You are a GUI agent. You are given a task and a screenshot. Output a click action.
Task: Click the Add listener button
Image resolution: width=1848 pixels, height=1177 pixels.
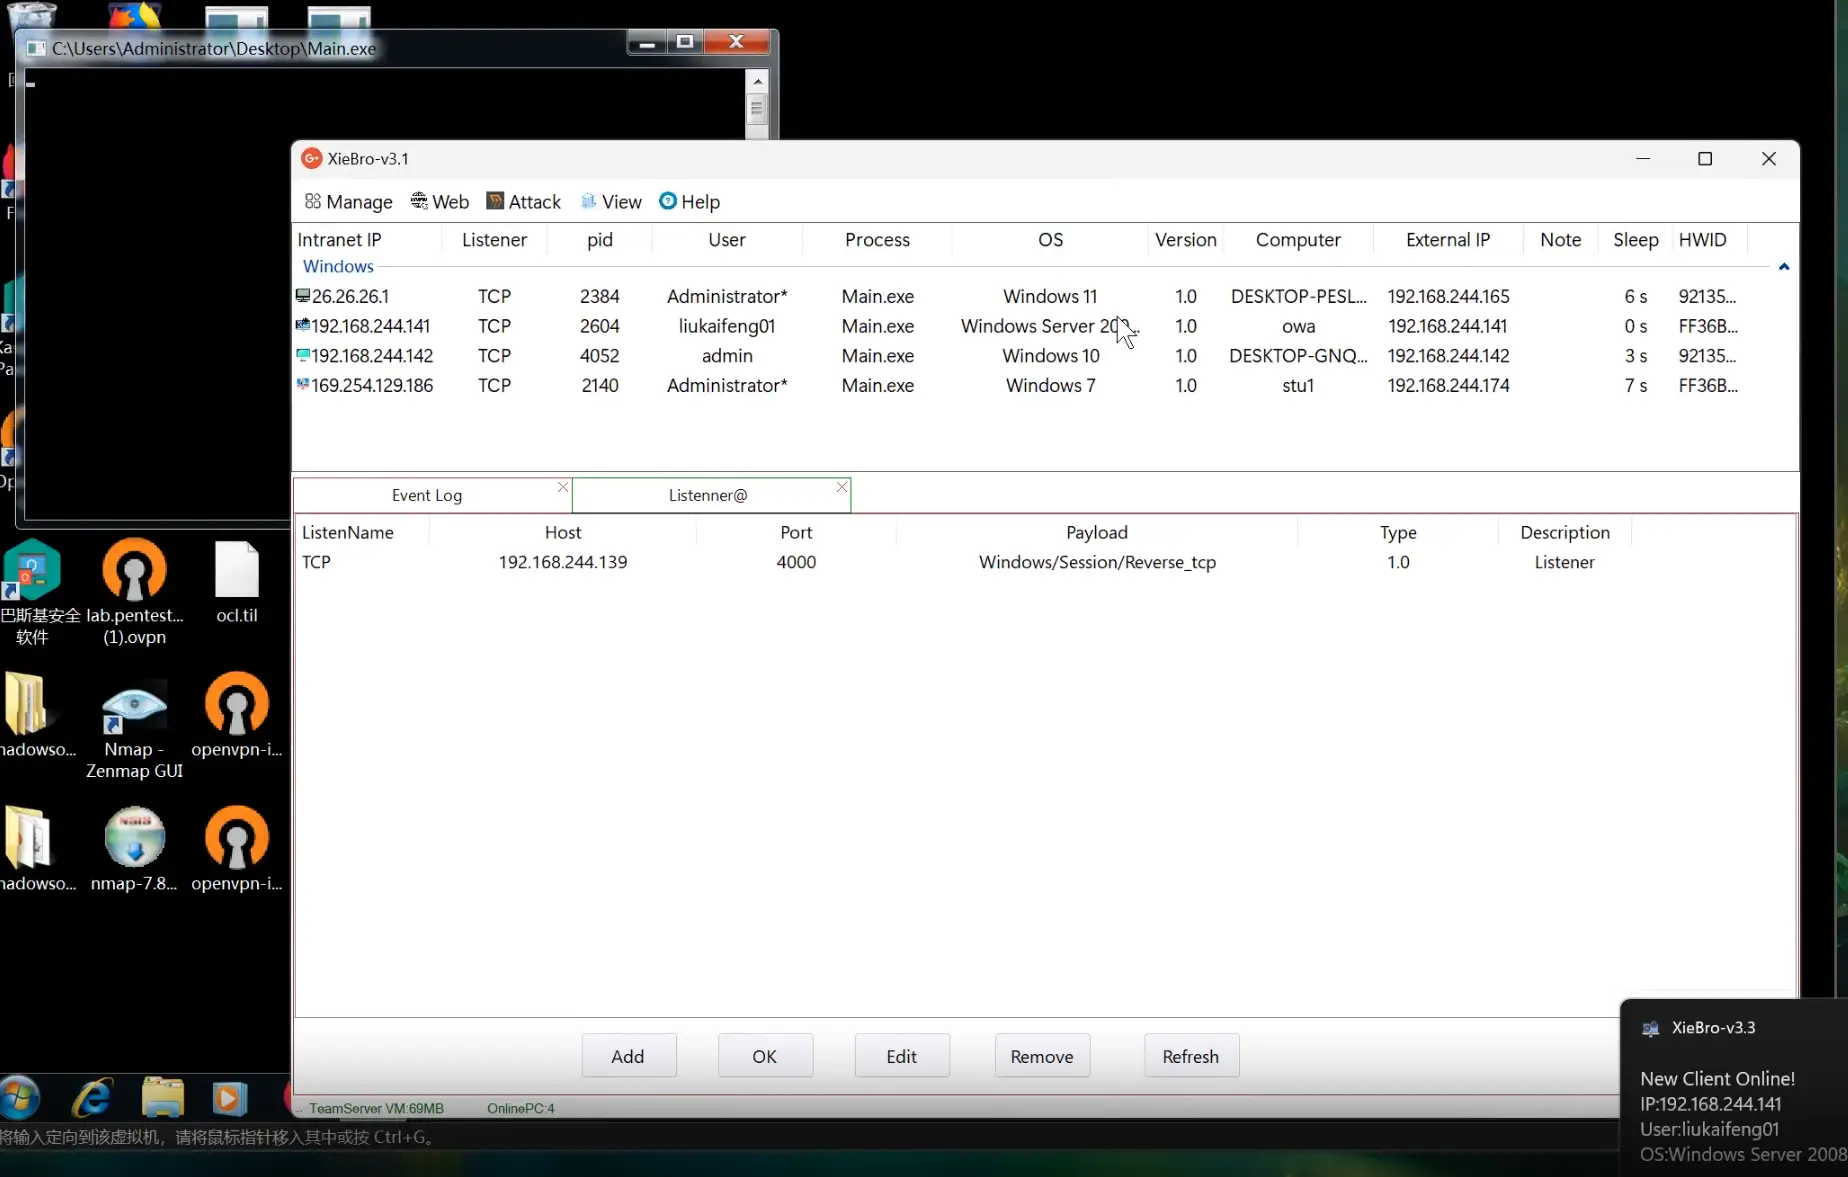(628, 1056)
